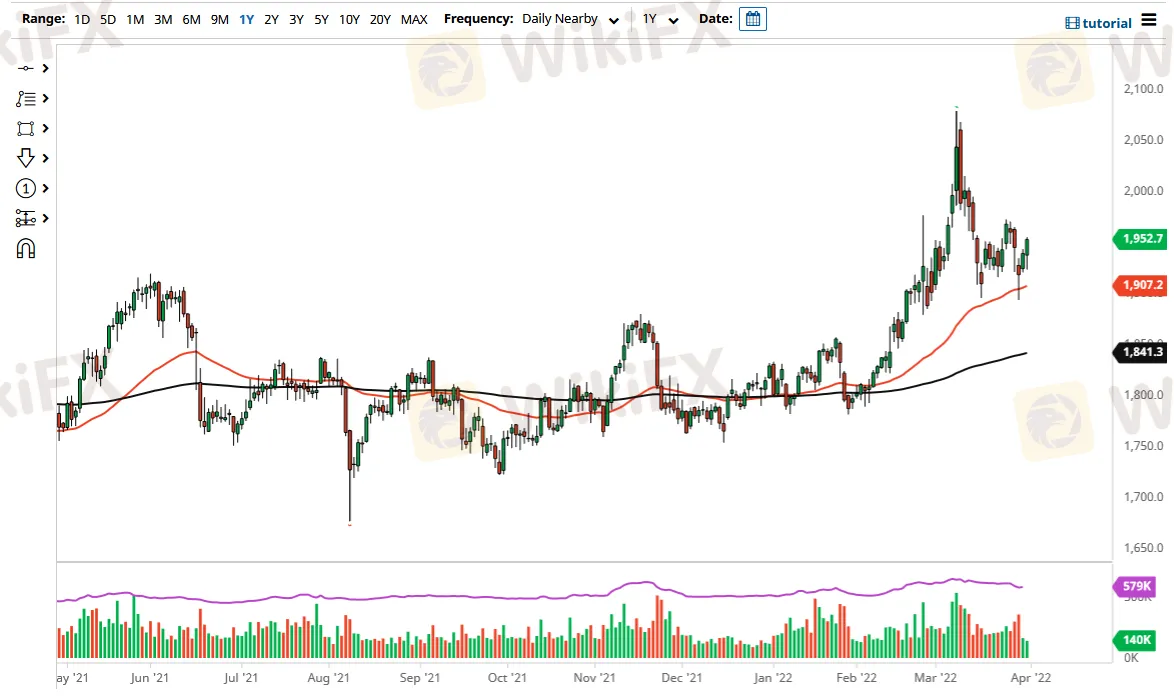Switch range to 6M
This screenshot has width=1174, height=699.
tap(191, 19)
